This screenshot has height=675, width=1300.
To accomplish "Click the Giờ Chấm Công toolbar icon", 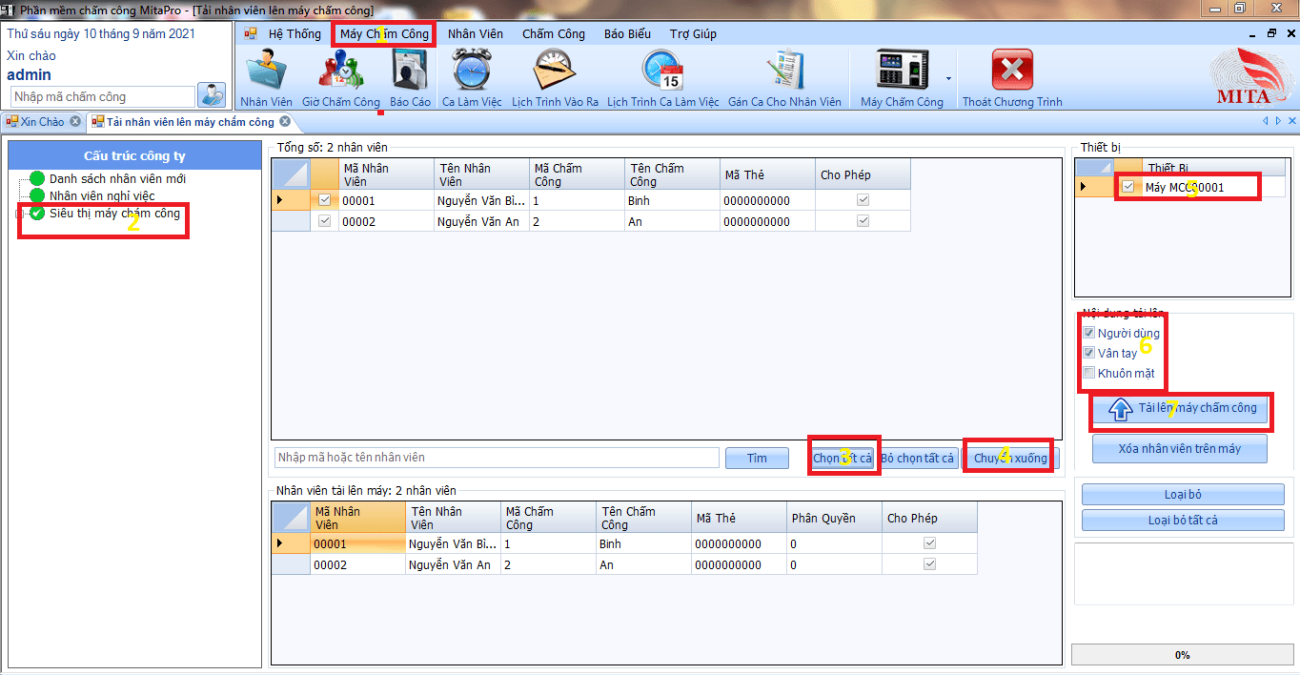I will pos(341,78).
